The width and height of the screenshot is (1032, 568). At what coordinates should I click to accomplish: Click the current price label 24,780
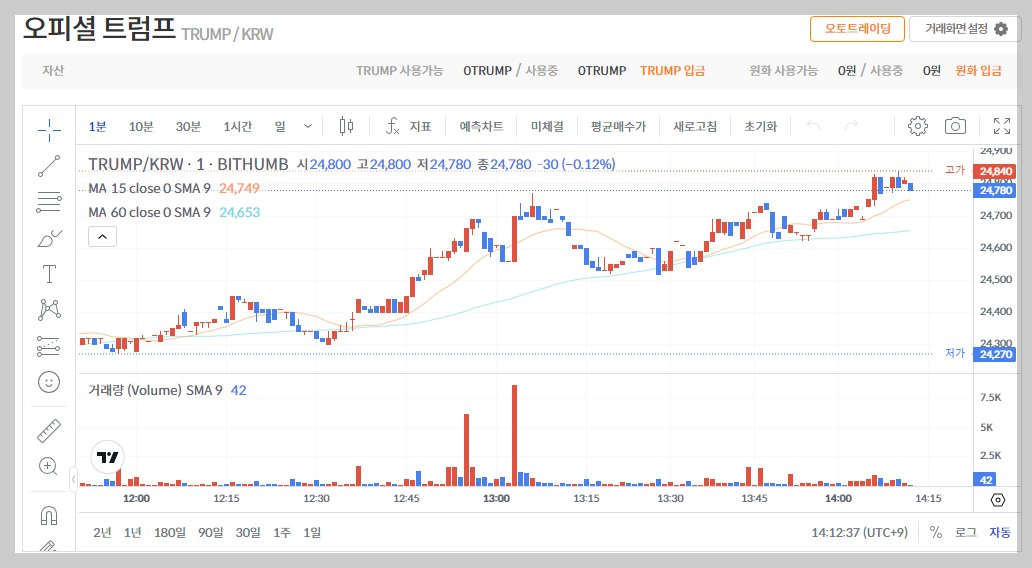click(996, 190)
